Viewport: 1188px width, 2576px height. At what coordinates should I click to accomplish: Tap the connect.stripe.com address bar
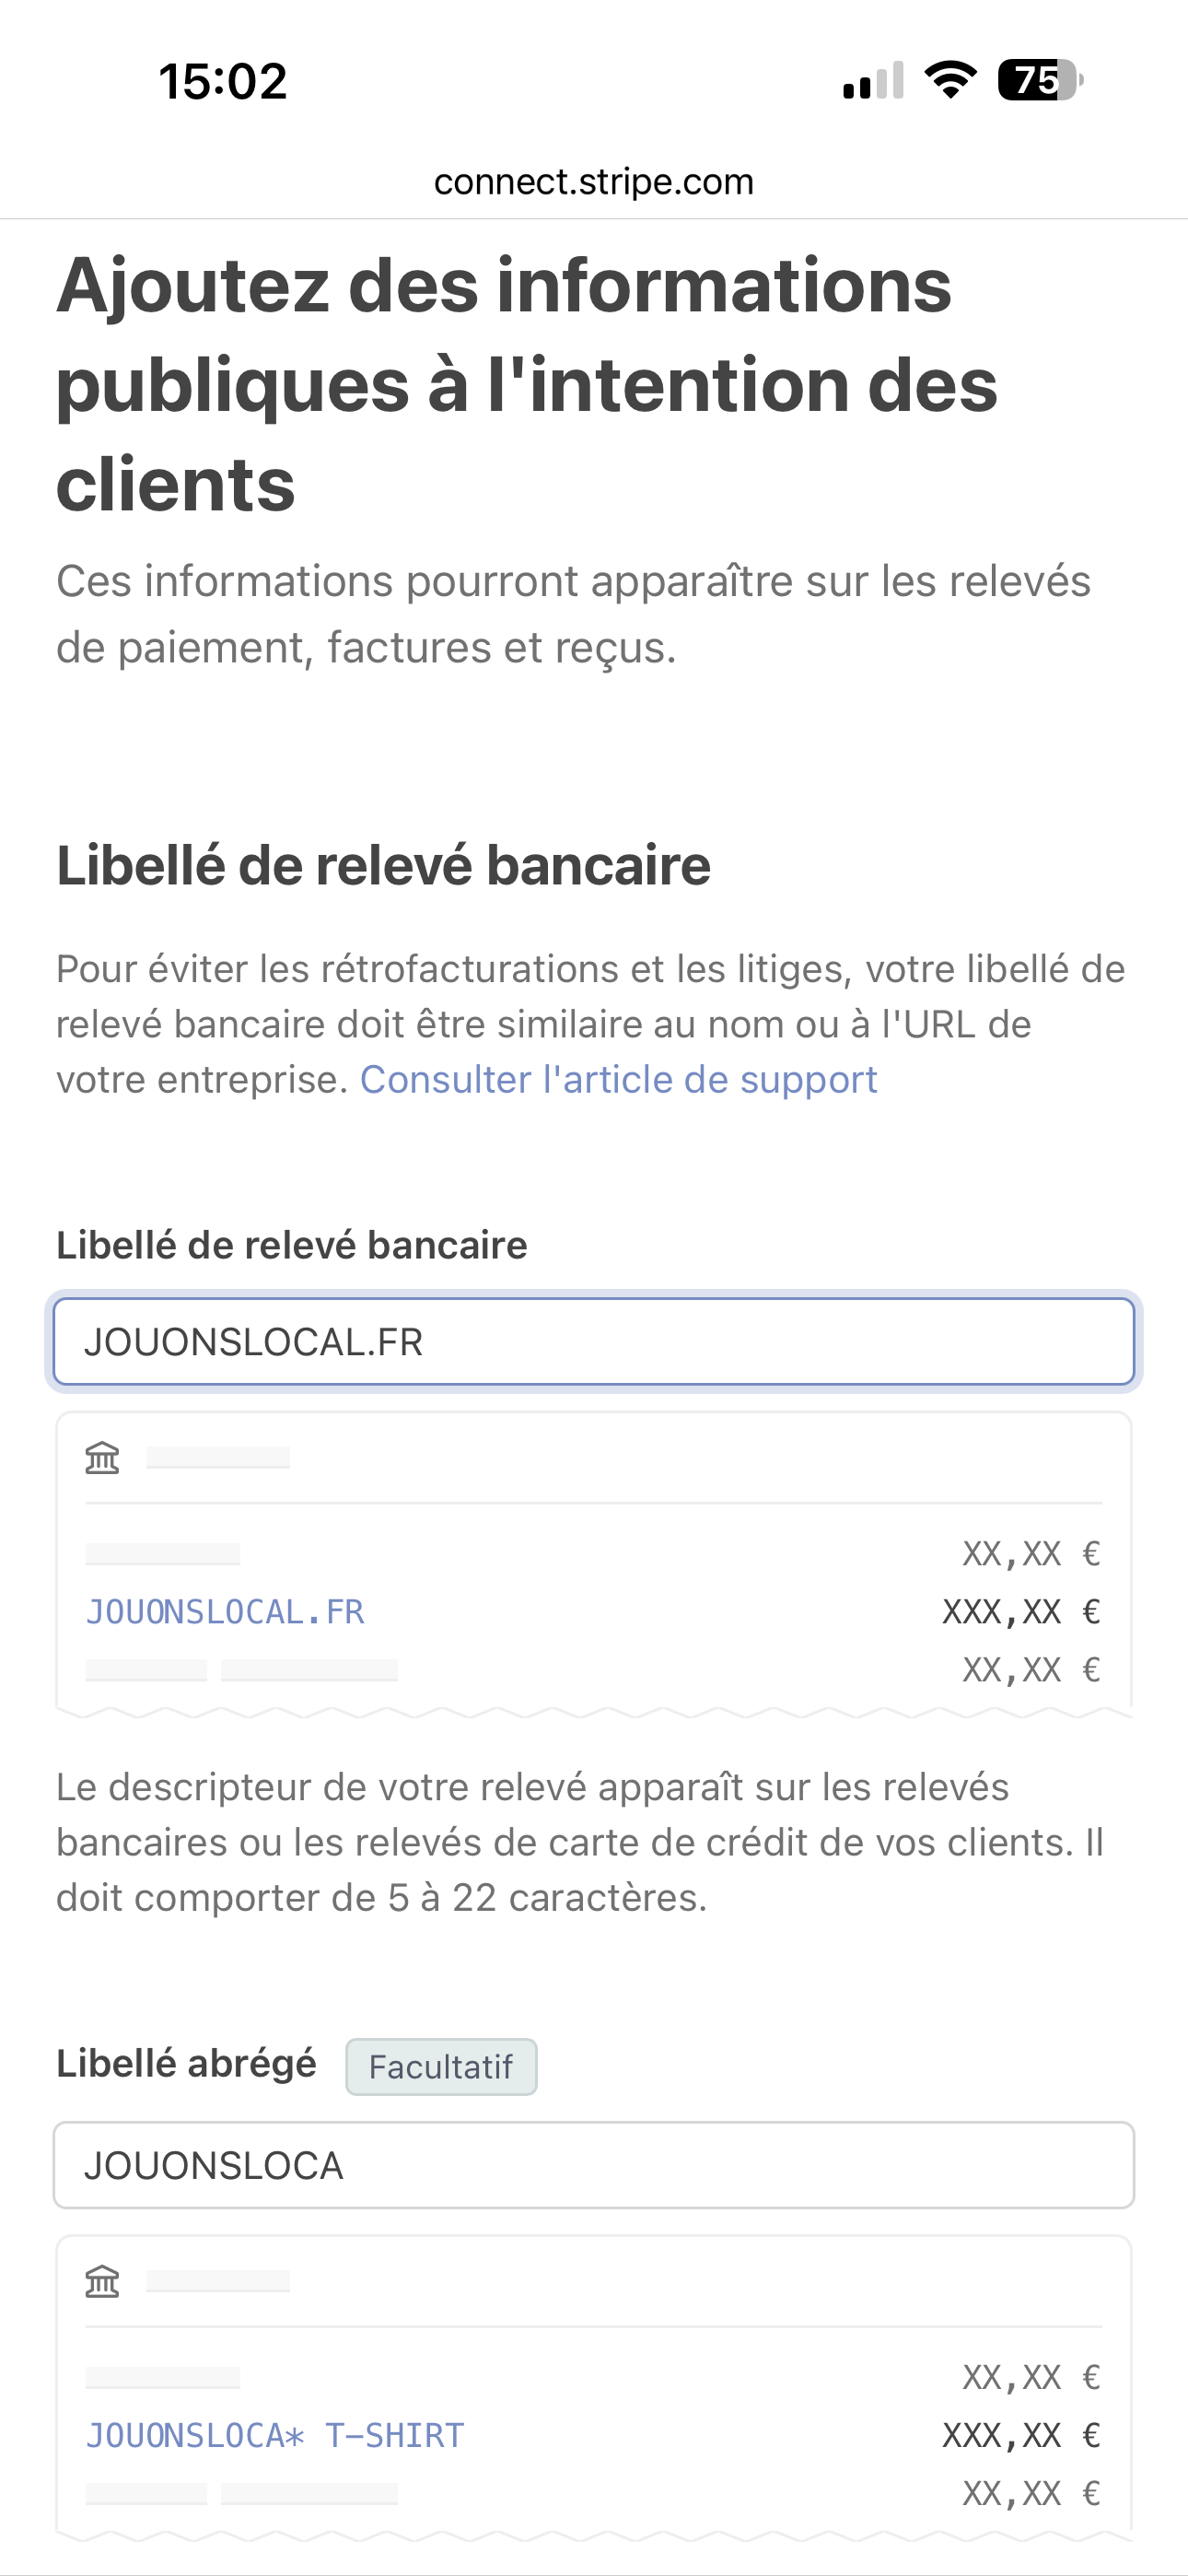pos(593,182)
